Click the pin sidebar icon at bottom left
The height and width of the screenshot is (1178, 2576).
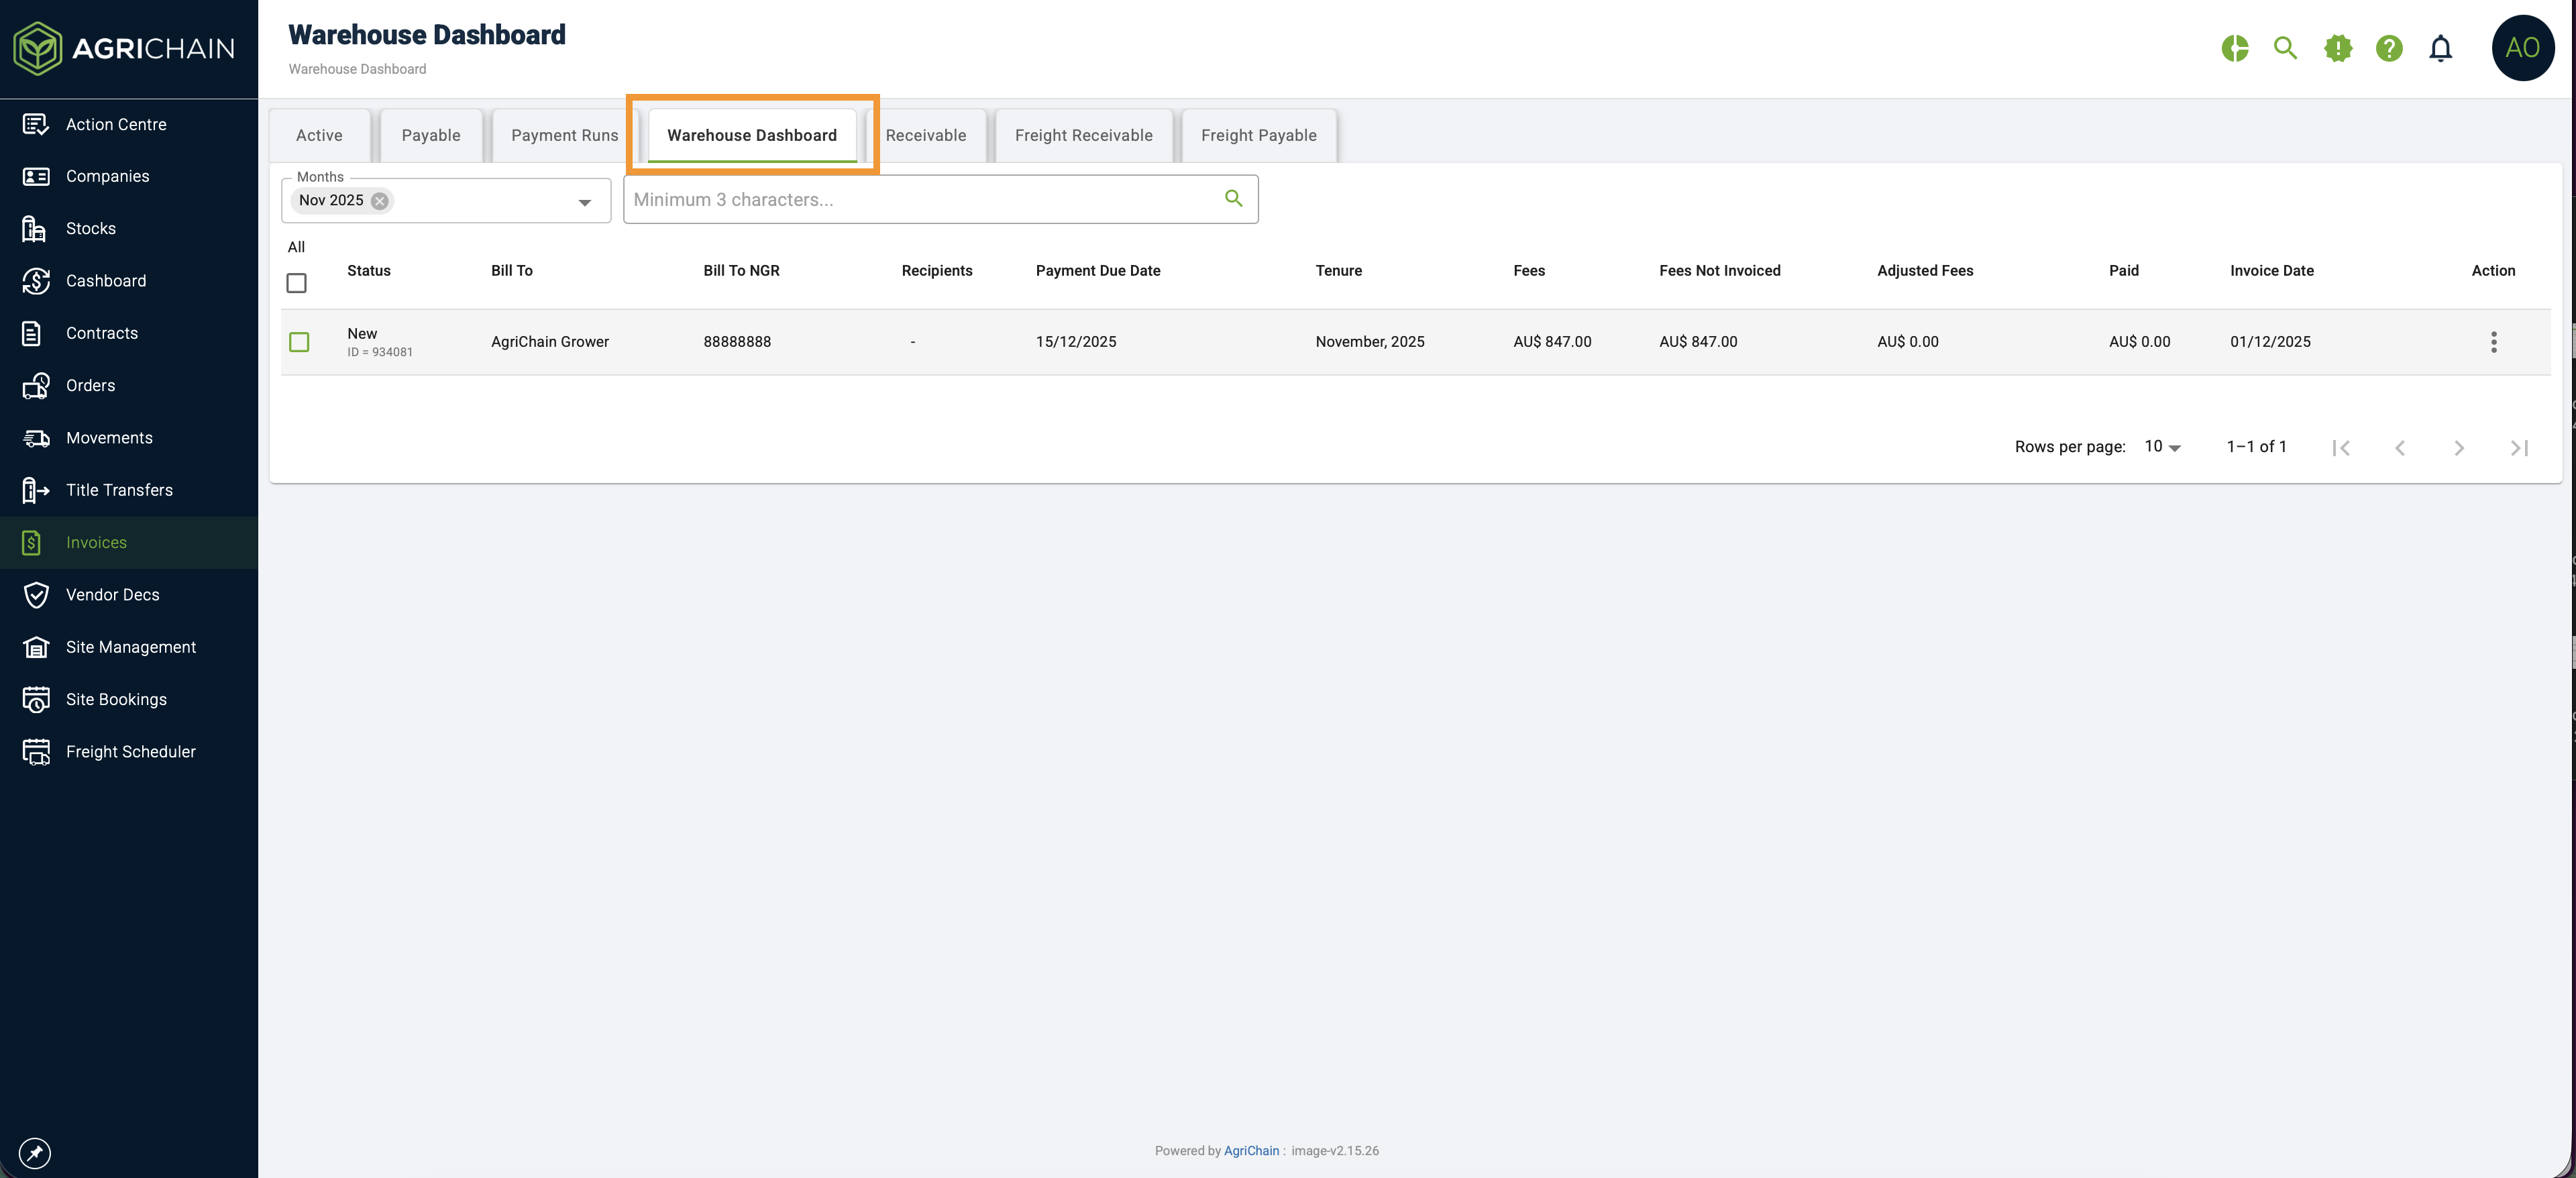coord(35,1153)
